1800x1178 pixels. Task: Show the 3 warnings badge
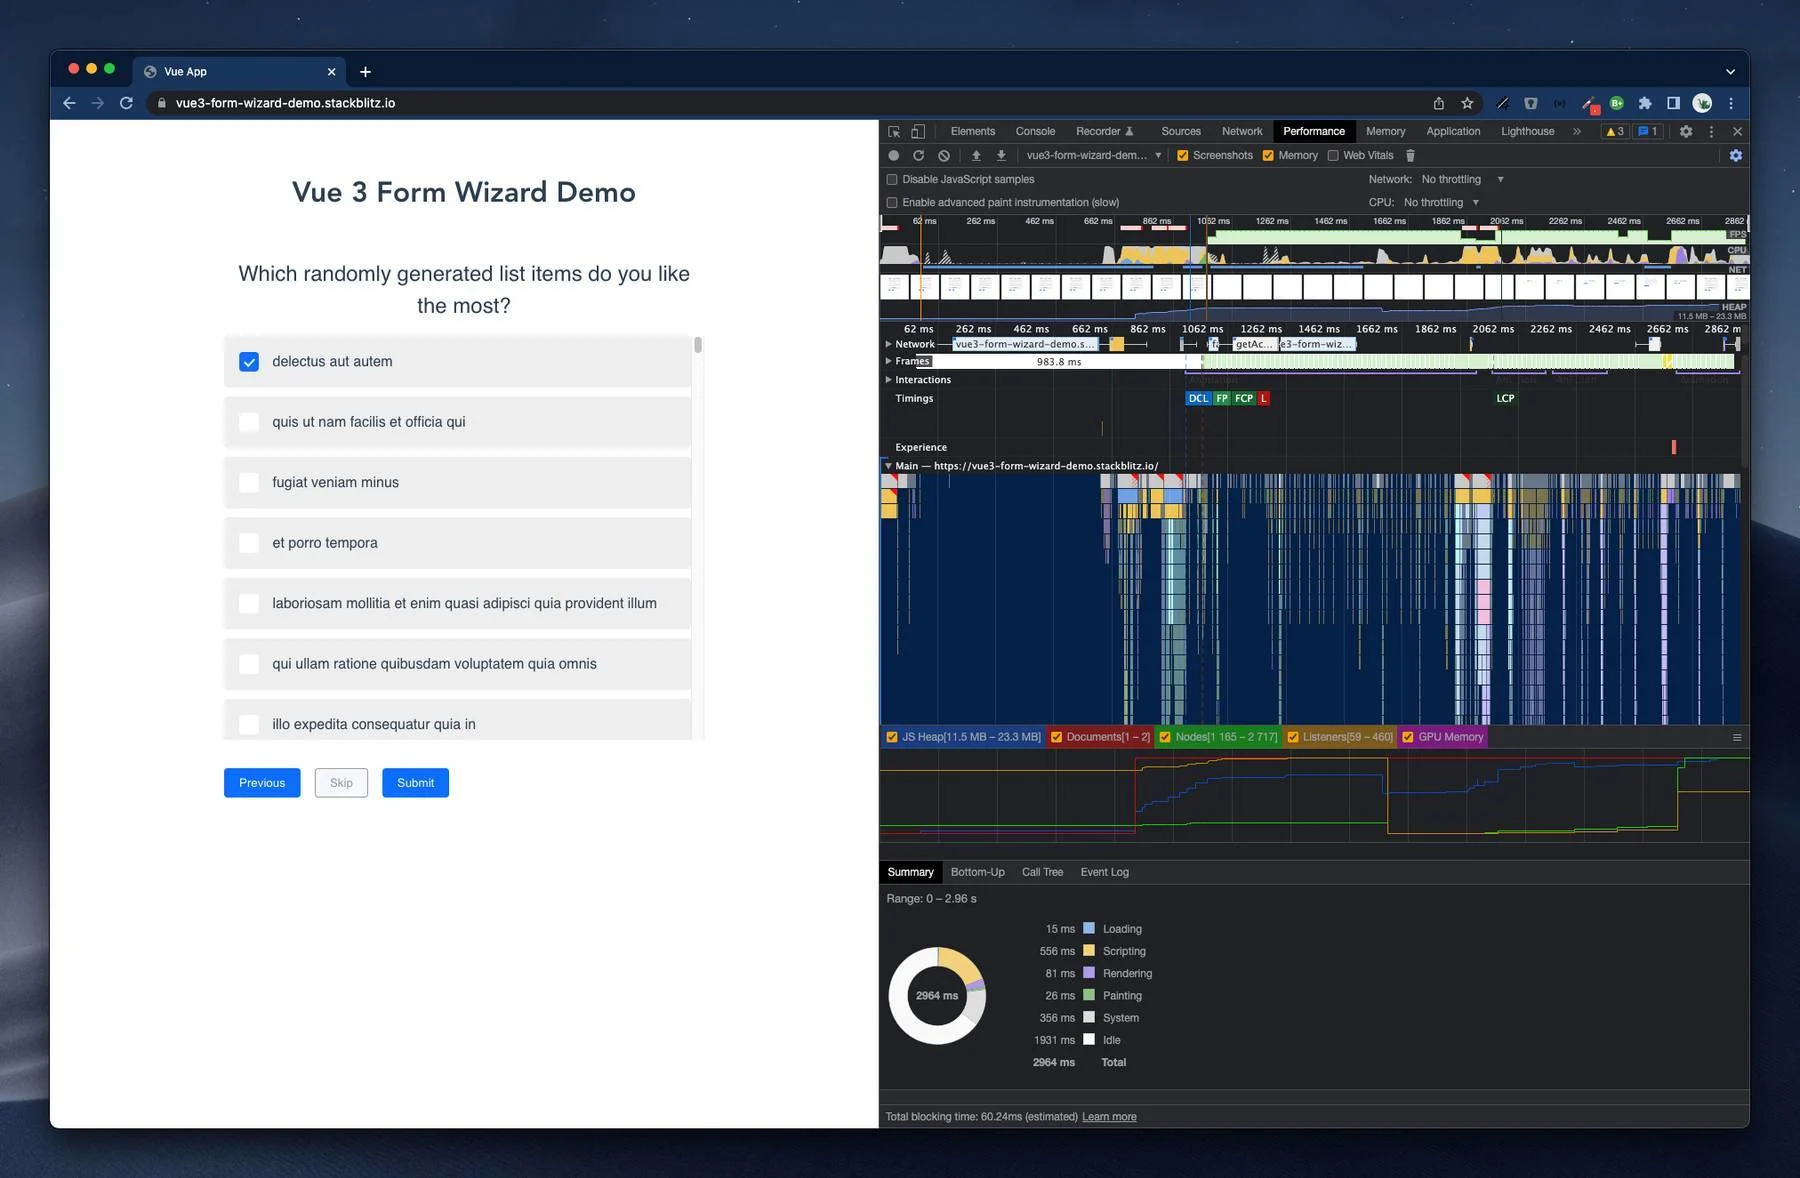tap(1614, 132)
